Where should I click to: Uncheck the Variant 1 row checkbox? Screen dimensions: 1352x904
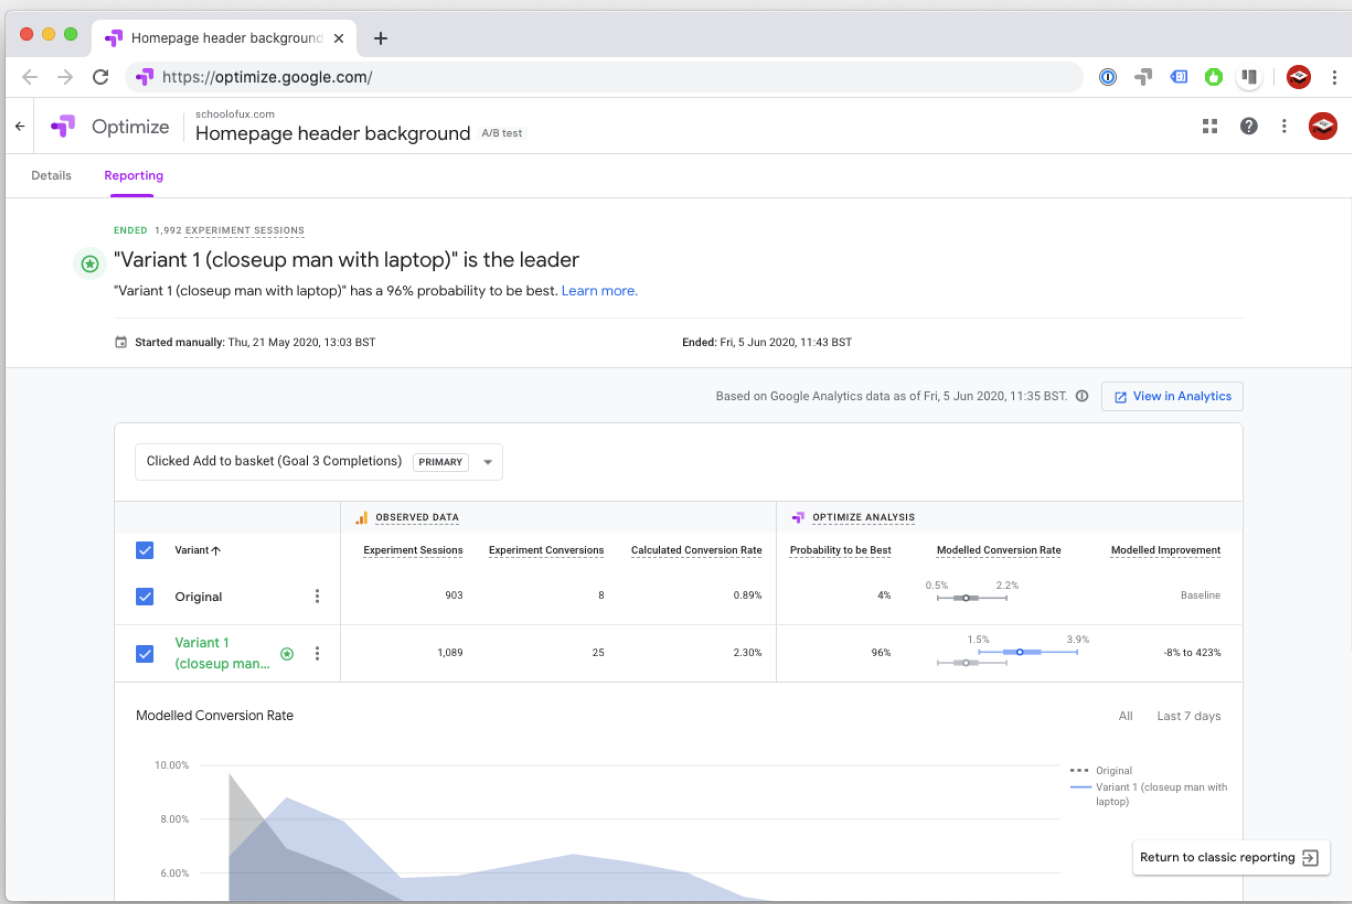pos(145,653)
